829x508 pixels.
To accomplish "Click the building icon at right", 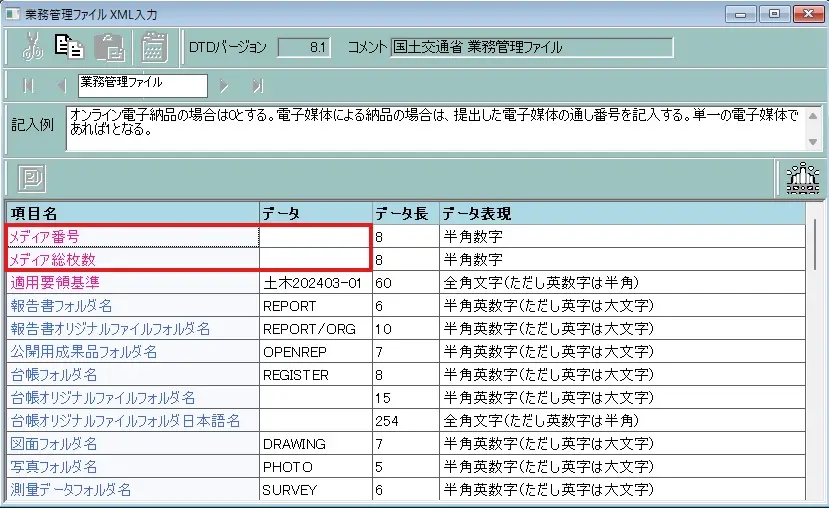I will pyautogui.click(x=802, y=177).
